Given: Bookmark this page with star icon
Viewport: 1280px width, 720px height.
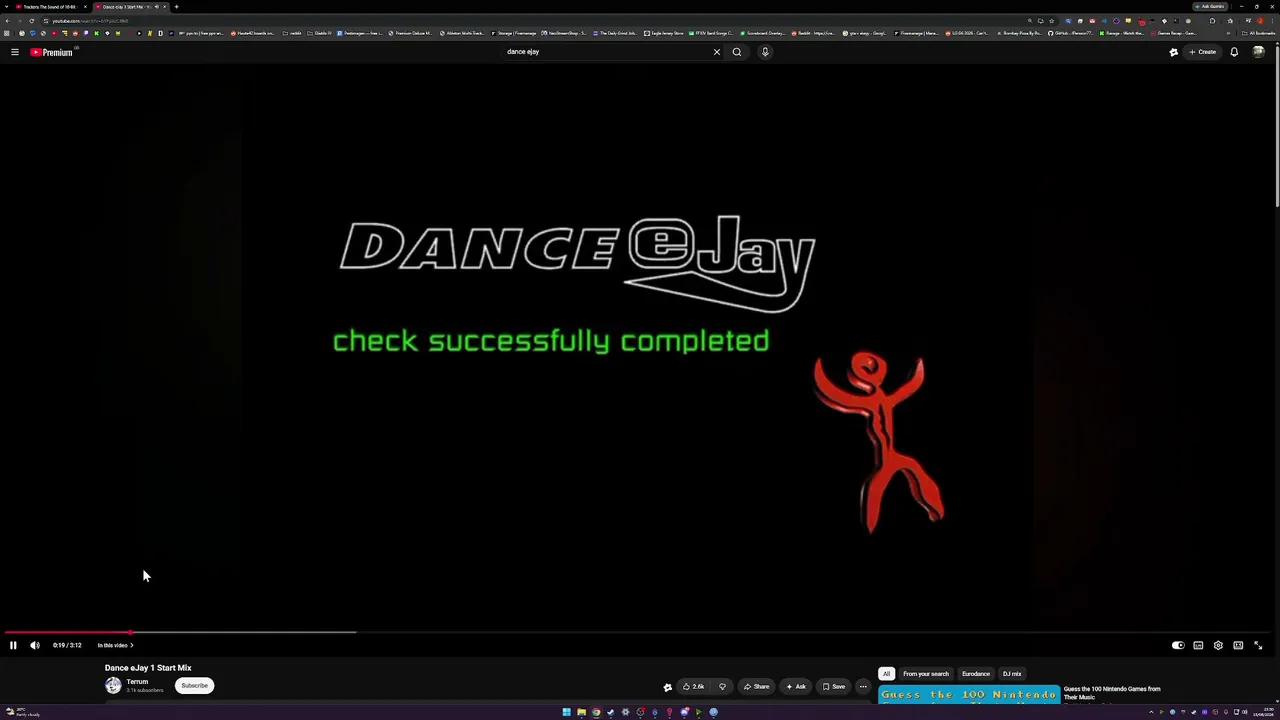Looking at the screenshot, I should (1051, 21).
